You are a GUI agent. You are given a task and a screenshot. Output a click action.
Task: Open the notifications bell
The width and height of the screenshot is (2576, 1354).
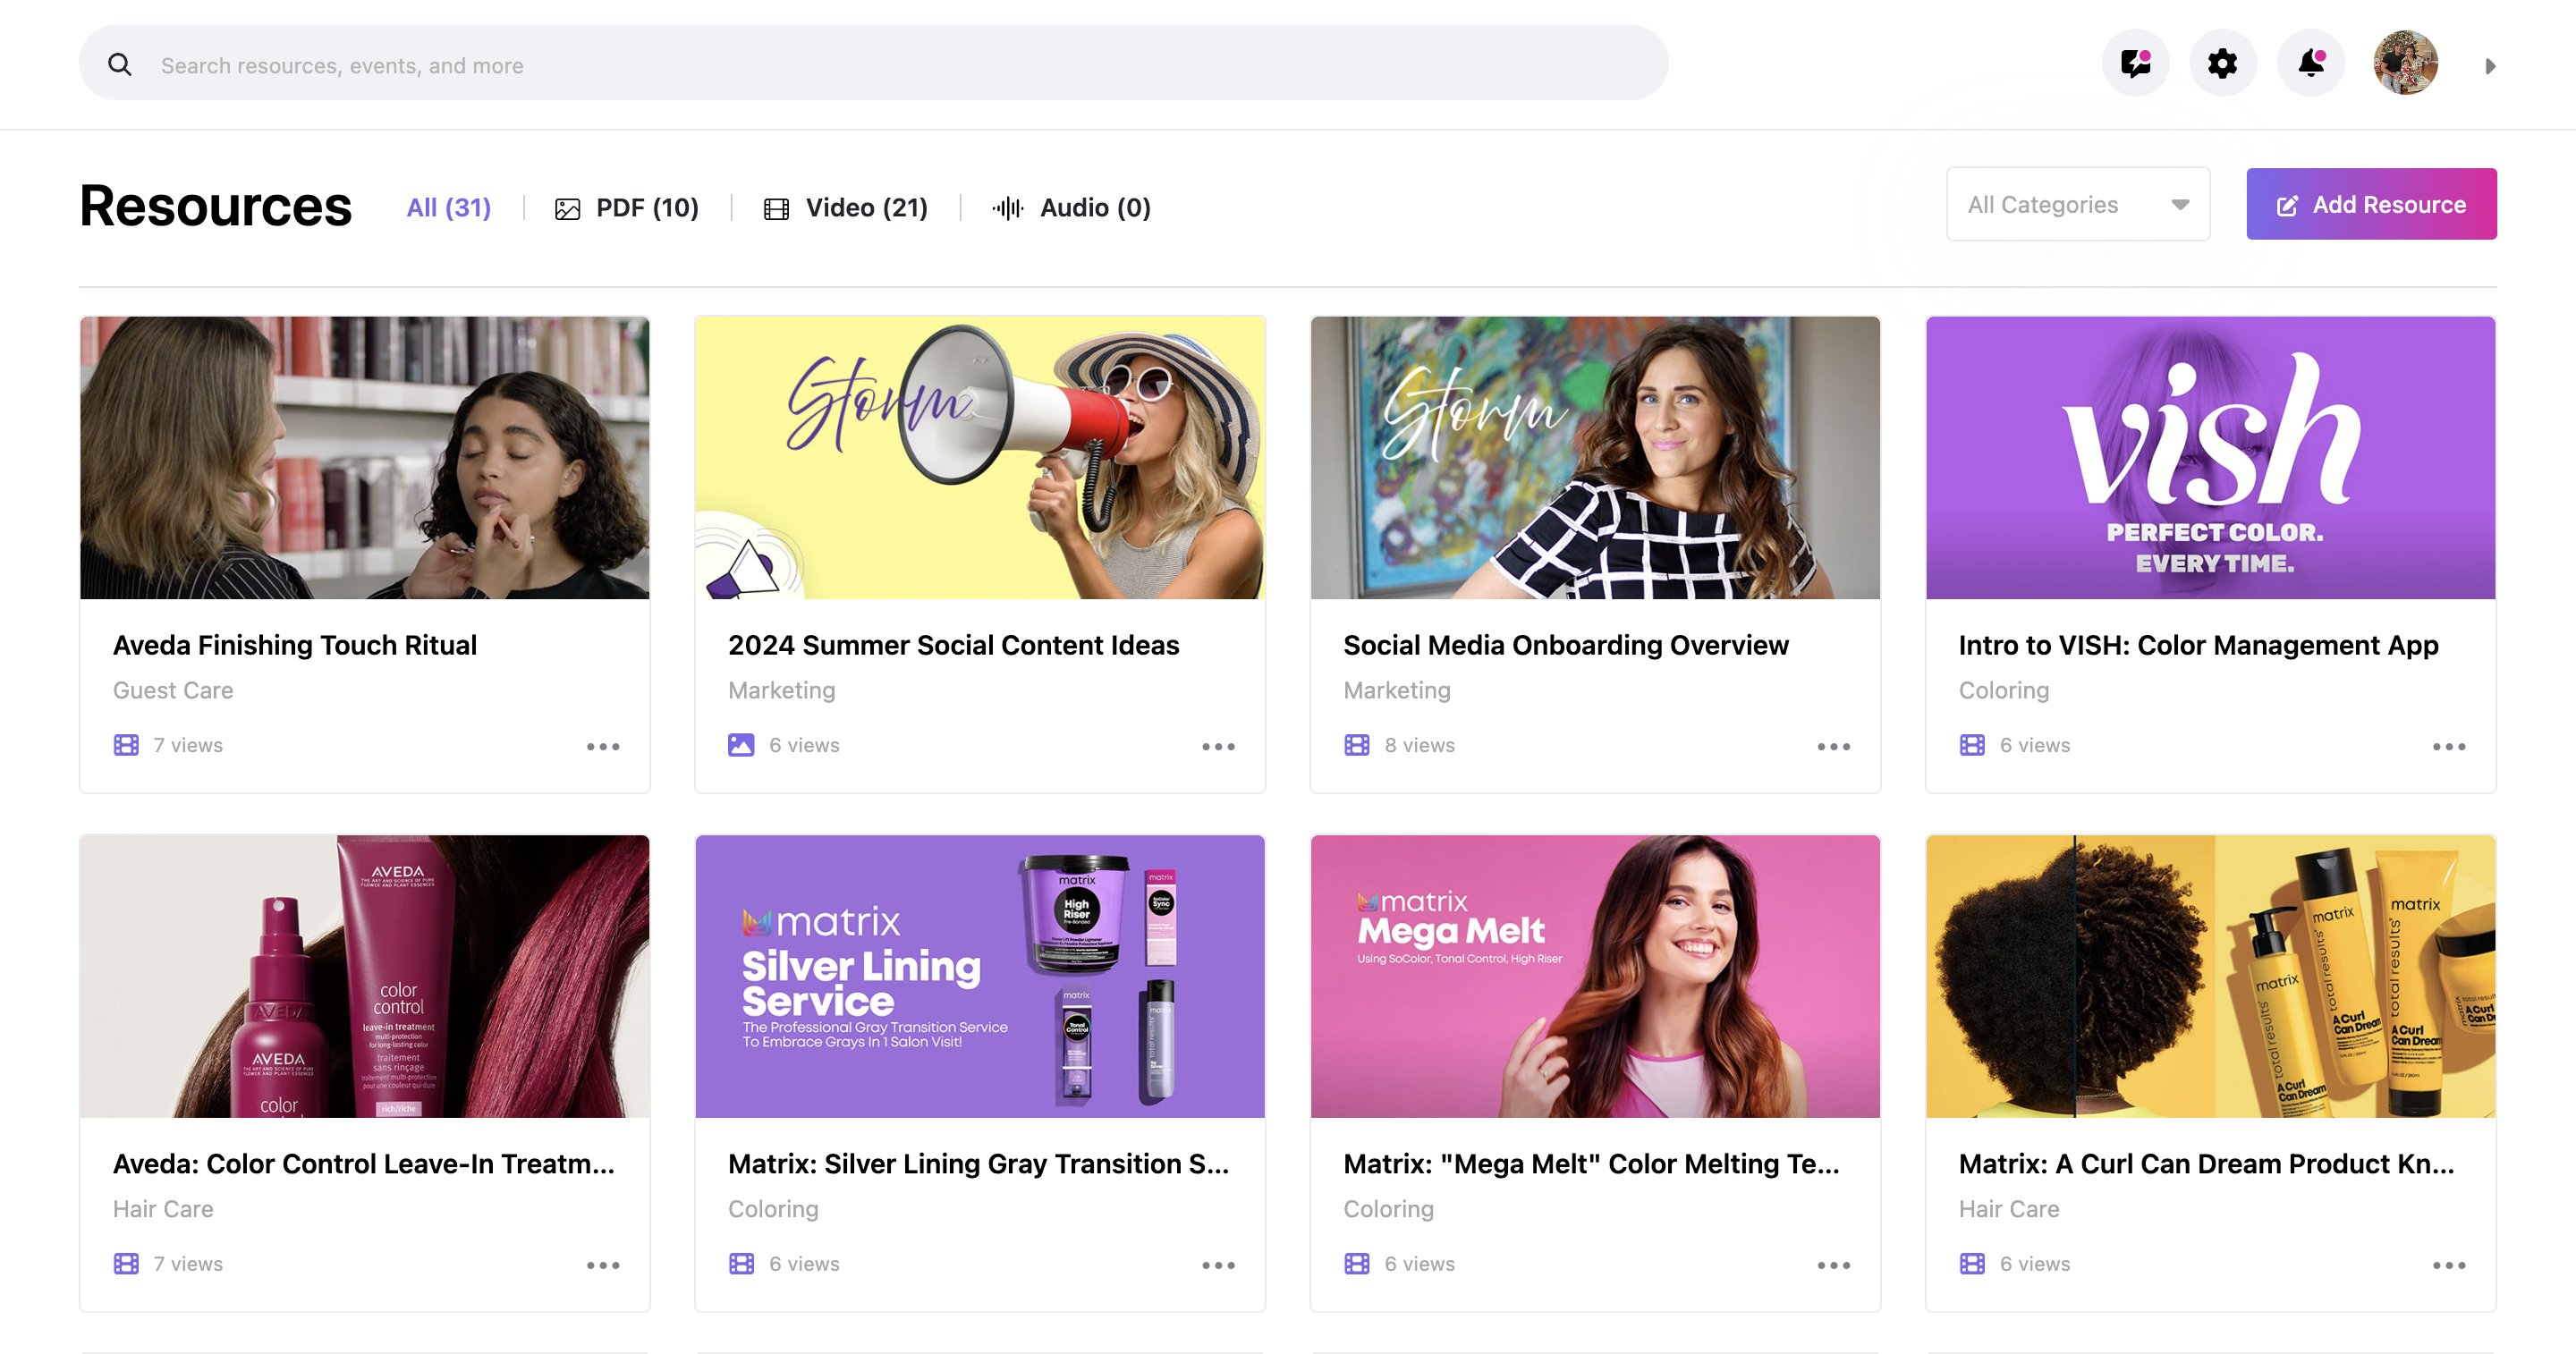pos(2310,64)
